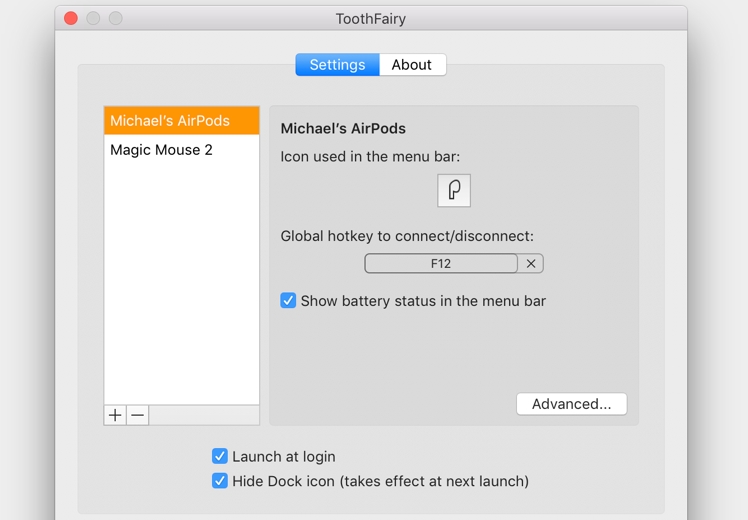
Task: Click empty space below Magic Mouse 2
Action: click(181, 280)
